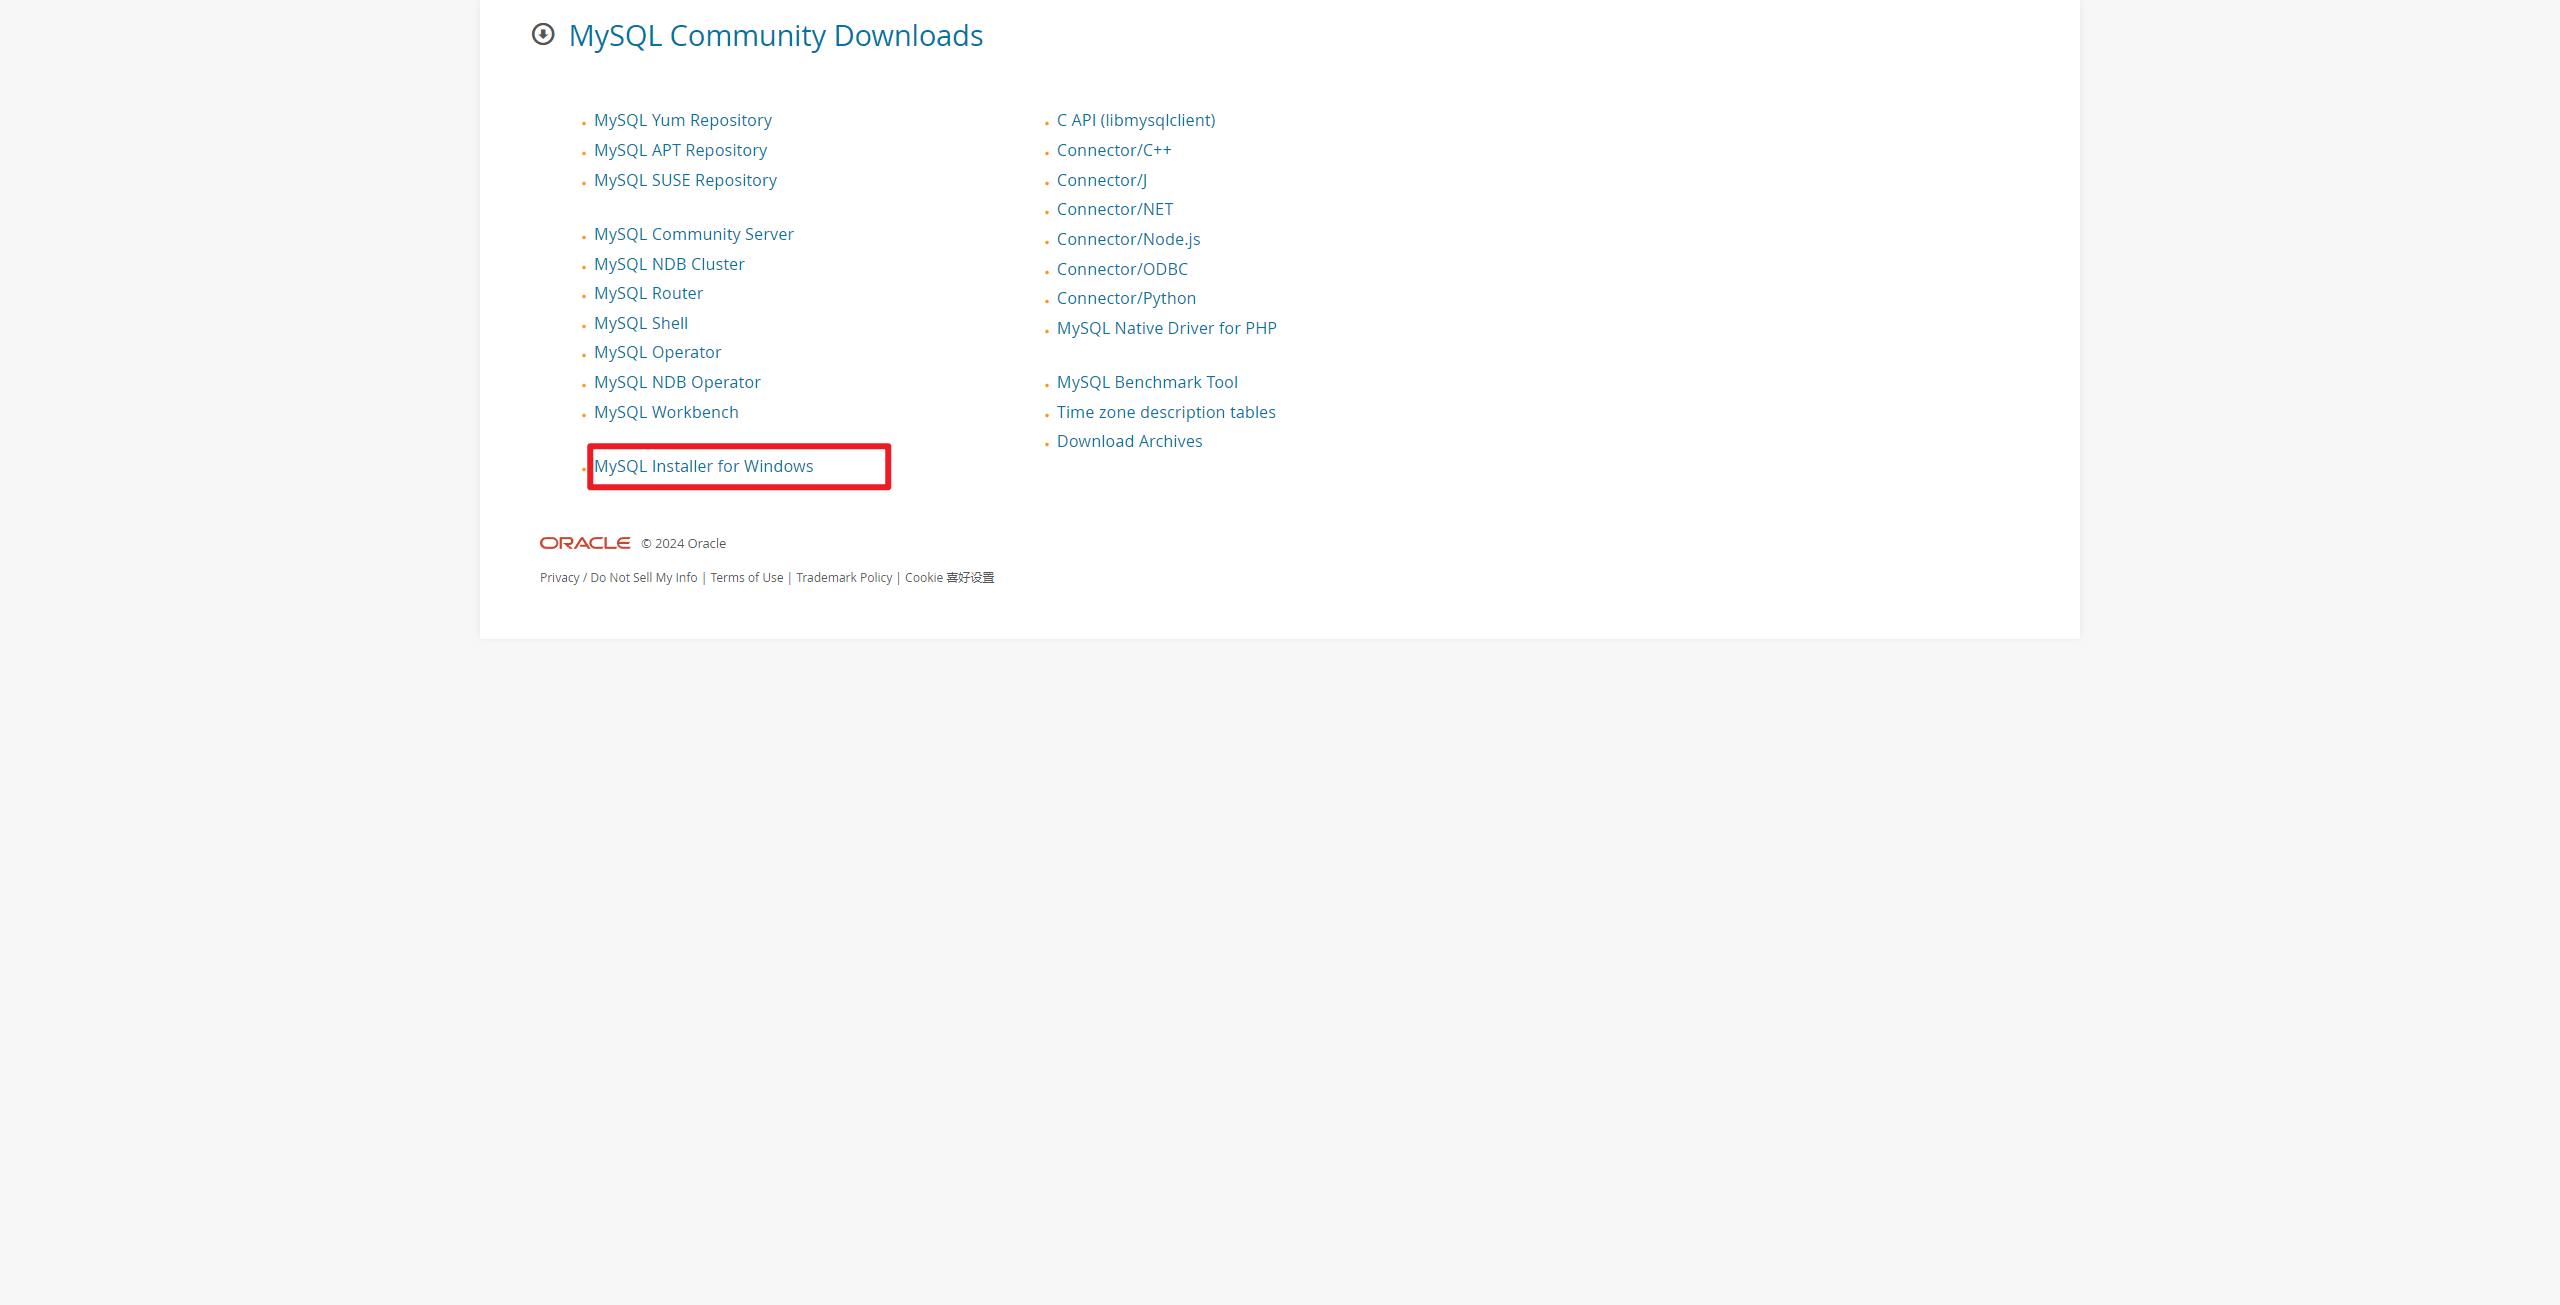The width and height of the screenshot is (2560, 1305).
Task: Click the Oracle logo in footer
Action: coord(585,543)
